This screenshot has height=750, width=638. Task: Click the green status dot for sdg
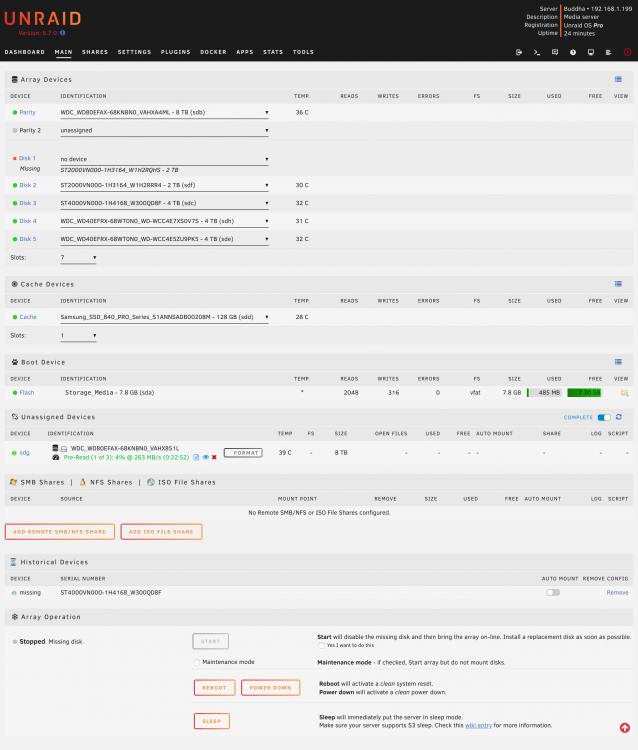(x=14, y=453)
